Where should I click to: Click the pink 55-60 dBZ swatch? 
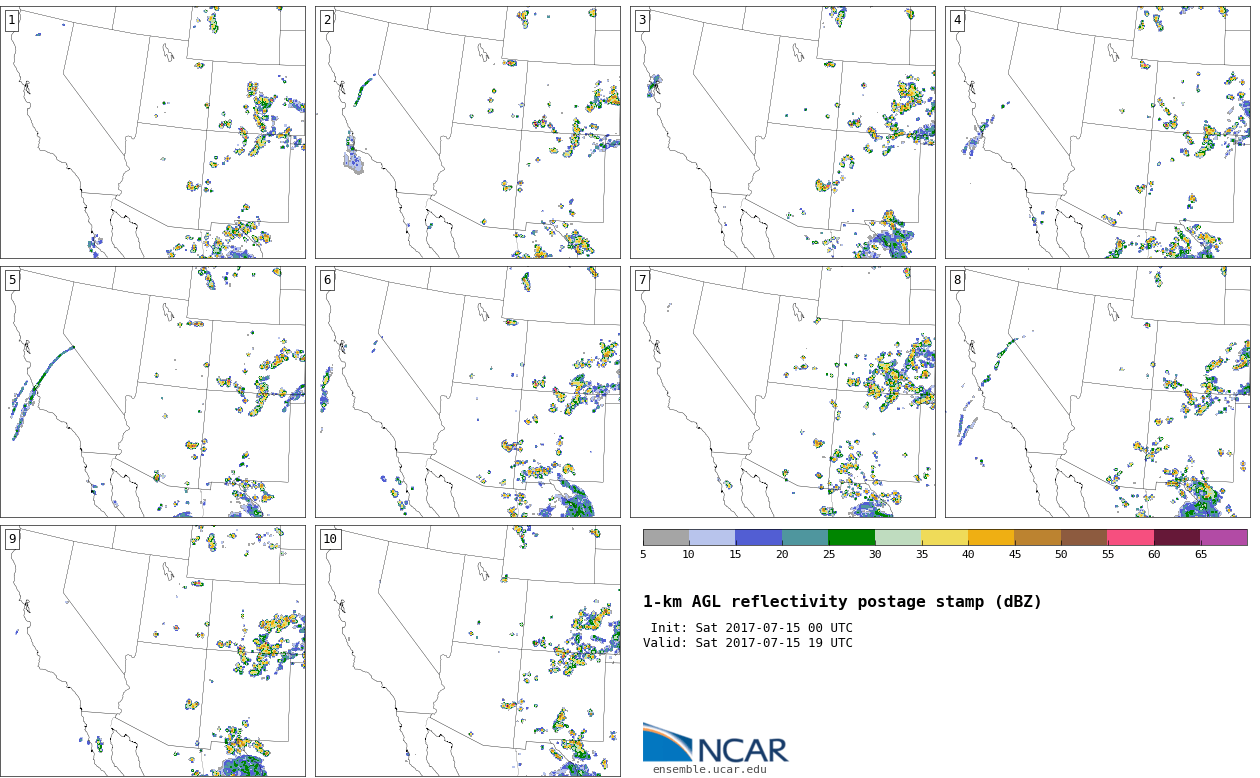click(x=1131, y=537)
